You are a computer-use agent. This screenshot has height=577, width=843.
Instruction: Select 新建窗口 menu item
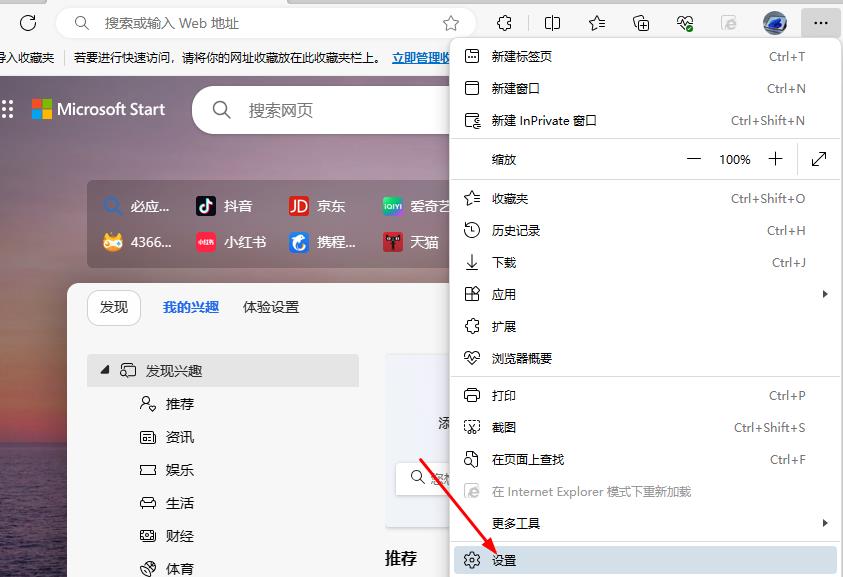645,88
